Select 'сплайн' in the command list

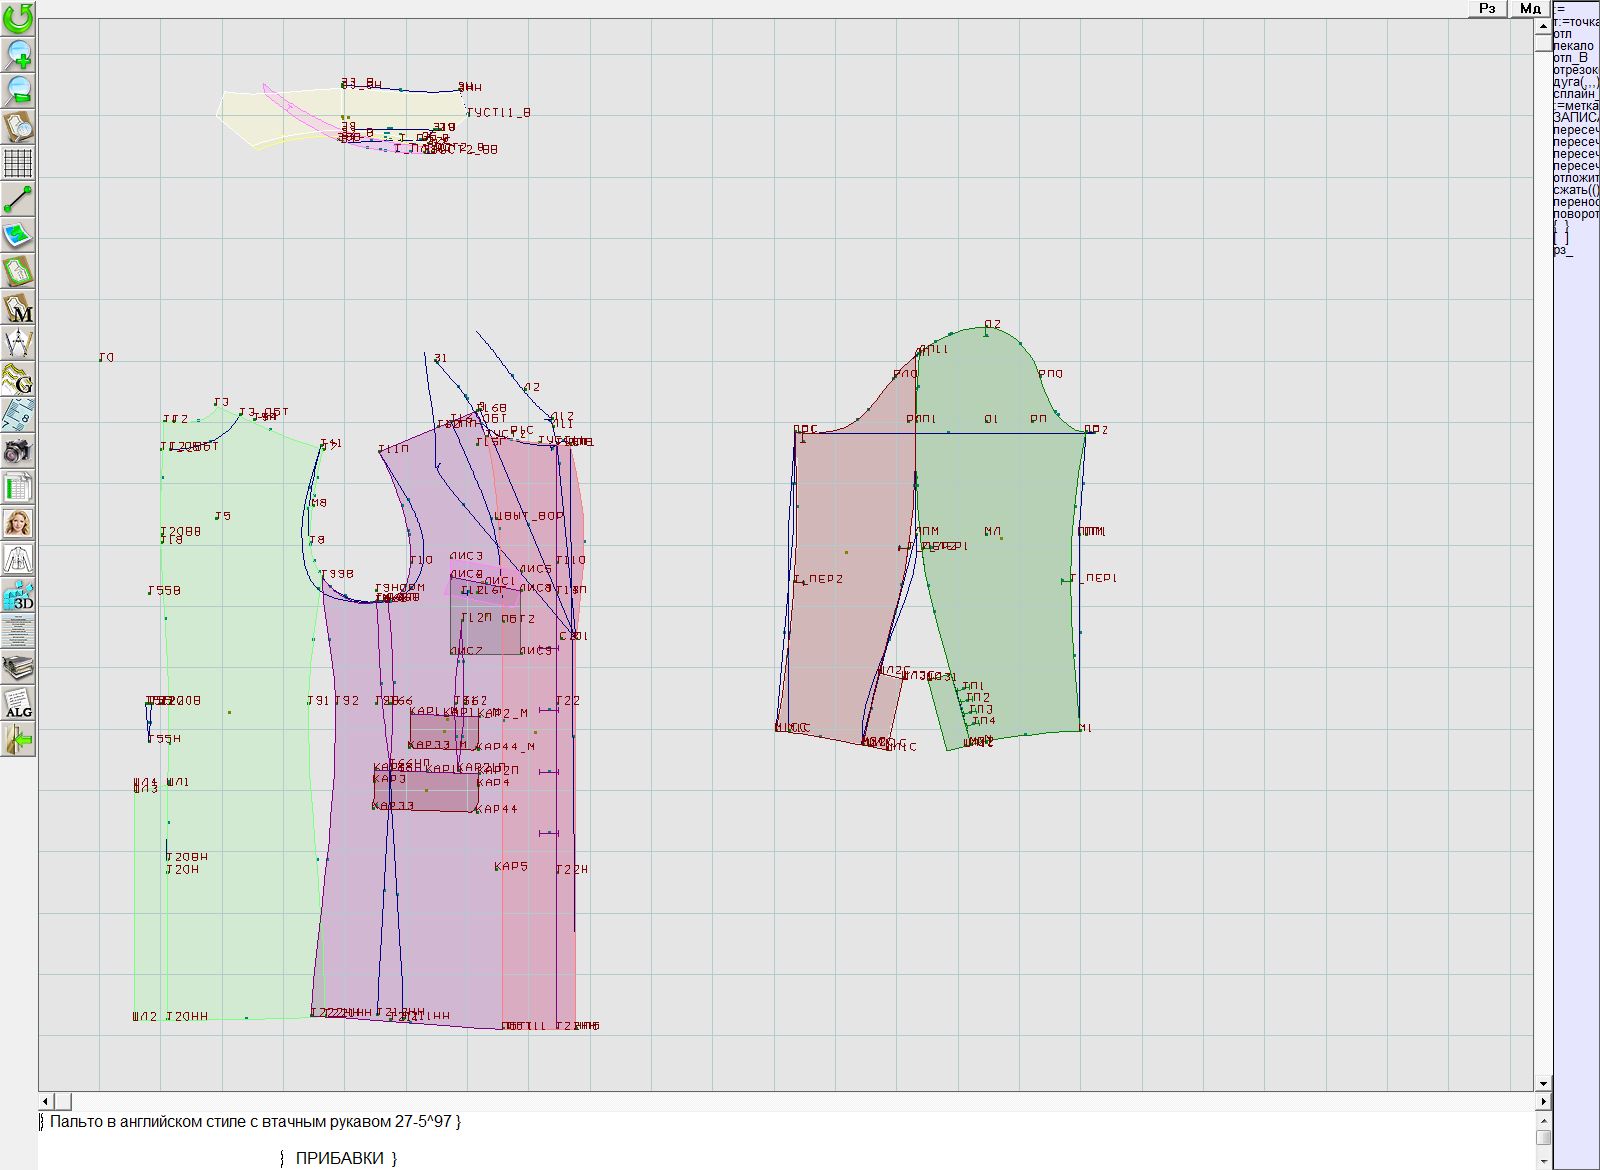coord(1575,94)
